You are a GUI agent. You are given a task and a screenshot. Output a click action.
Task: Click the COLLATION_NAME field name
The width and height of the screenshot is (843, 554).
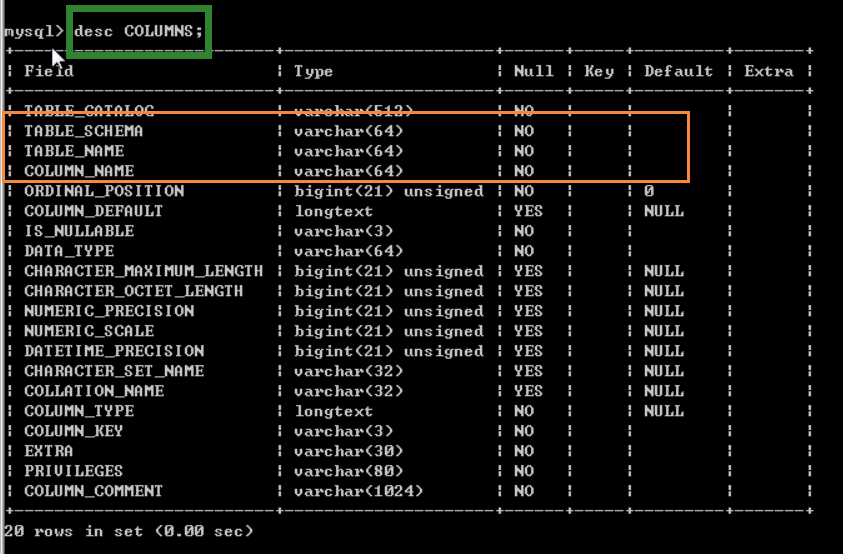click(x=94, y=391)
